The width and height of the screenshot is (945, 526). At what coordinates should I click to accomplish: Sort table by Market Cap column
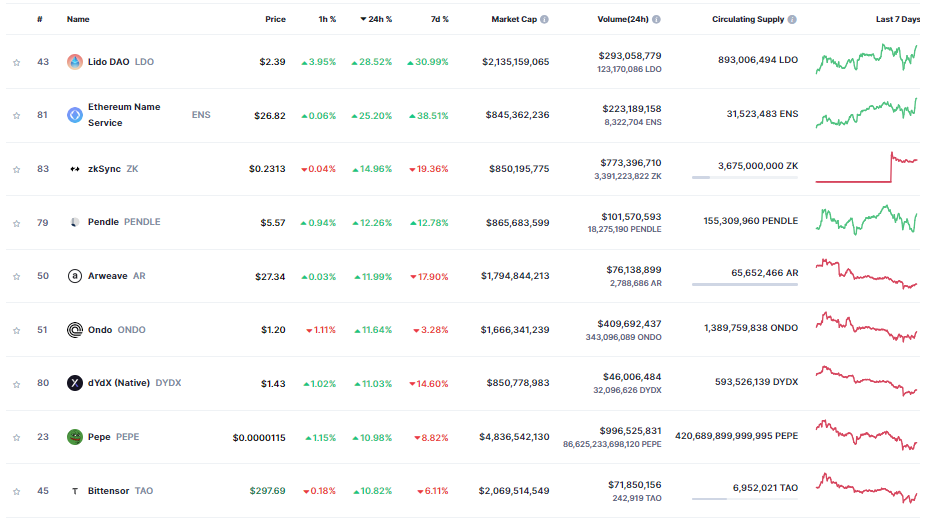point(514,19)
